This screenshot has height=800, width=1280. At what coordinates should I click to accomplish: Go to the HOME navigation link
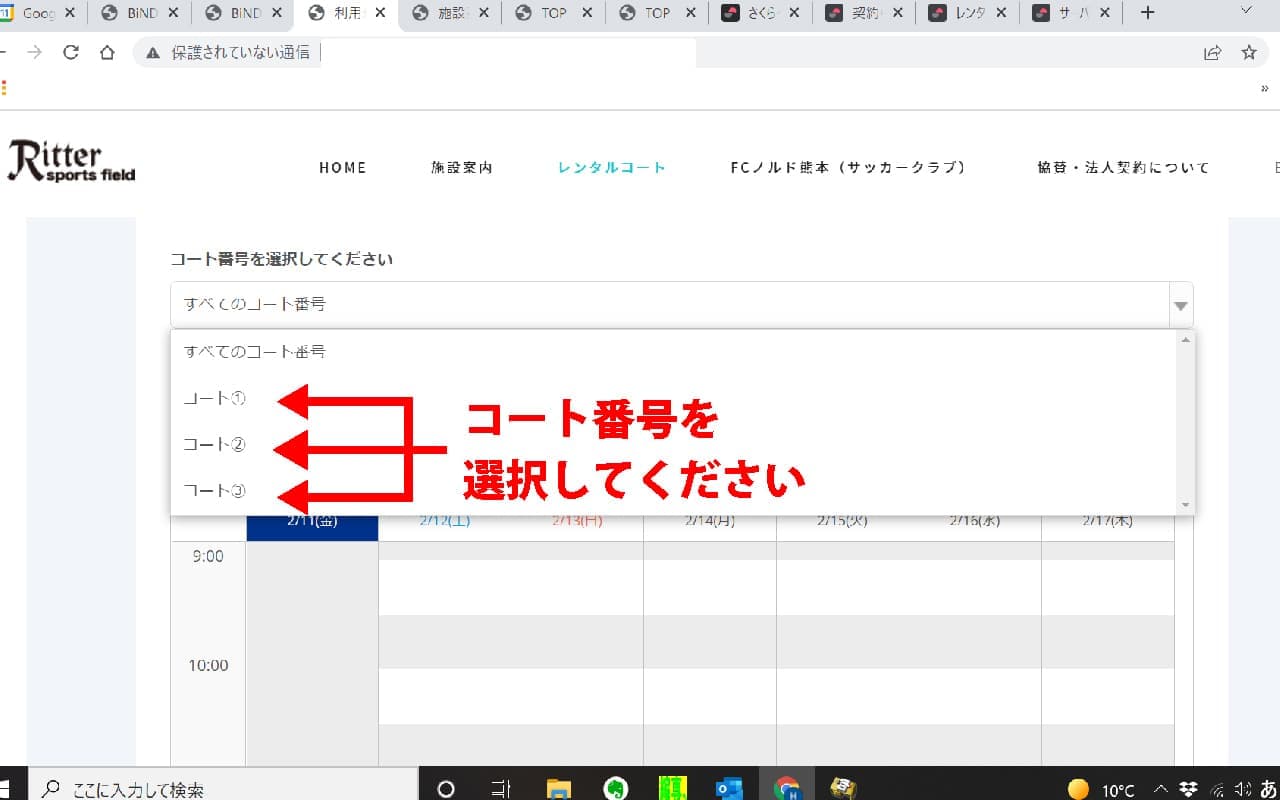(343, 168)
